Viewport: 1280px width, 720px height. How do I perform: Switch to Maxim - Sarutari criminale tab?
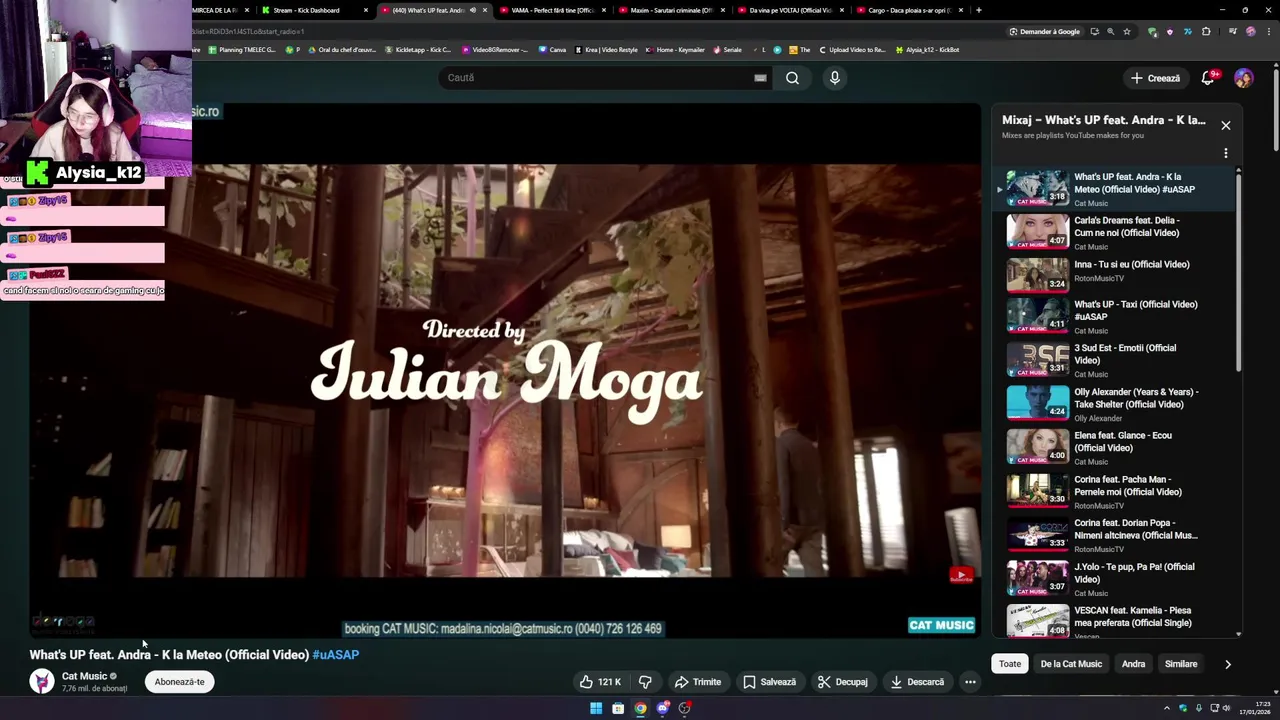671,10
